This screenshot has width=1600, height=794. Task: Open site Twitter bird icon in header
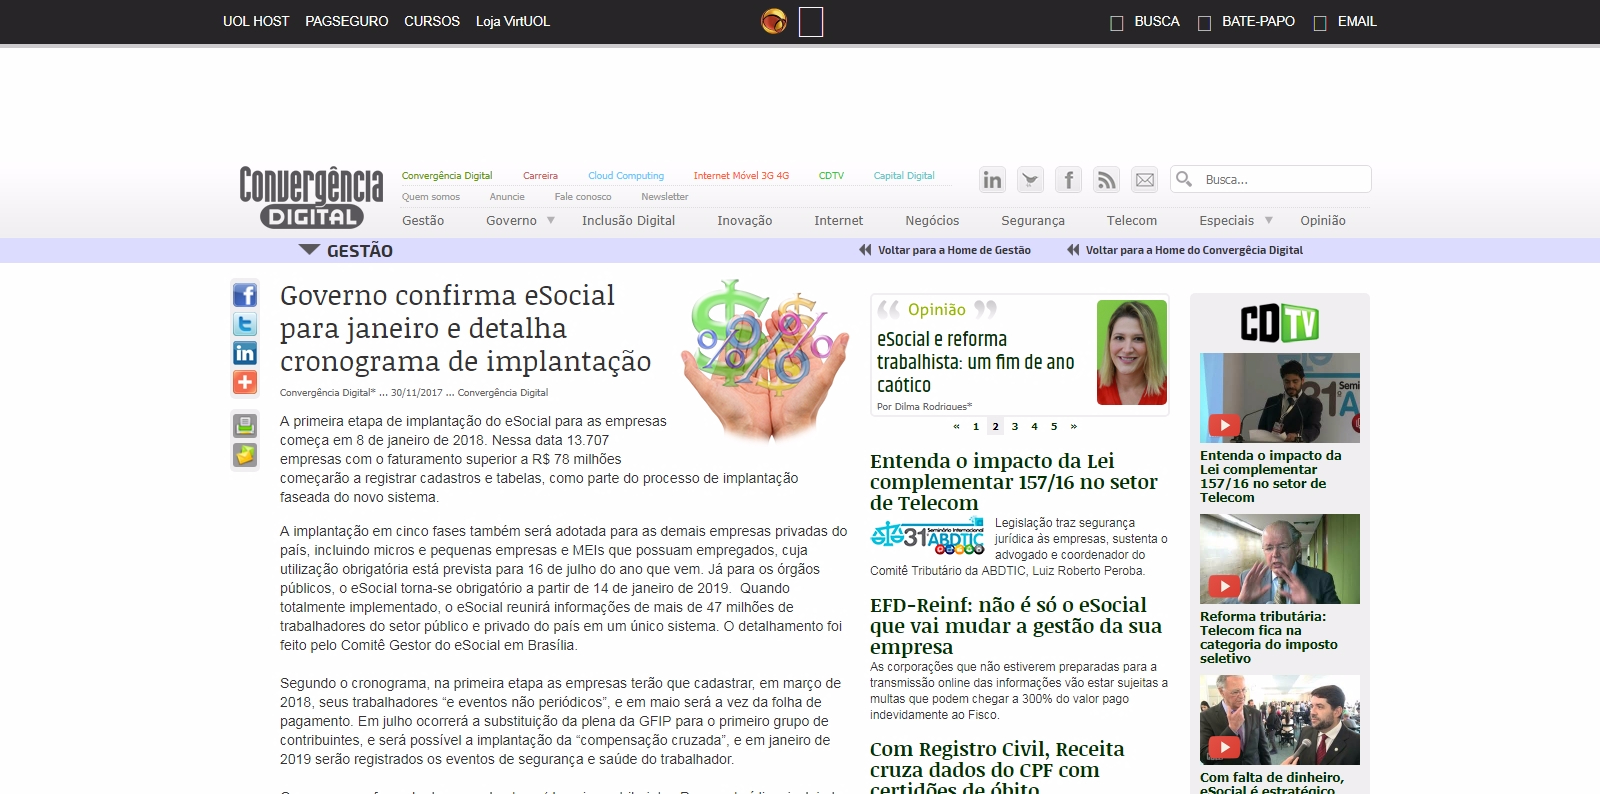pos(1030,180)
